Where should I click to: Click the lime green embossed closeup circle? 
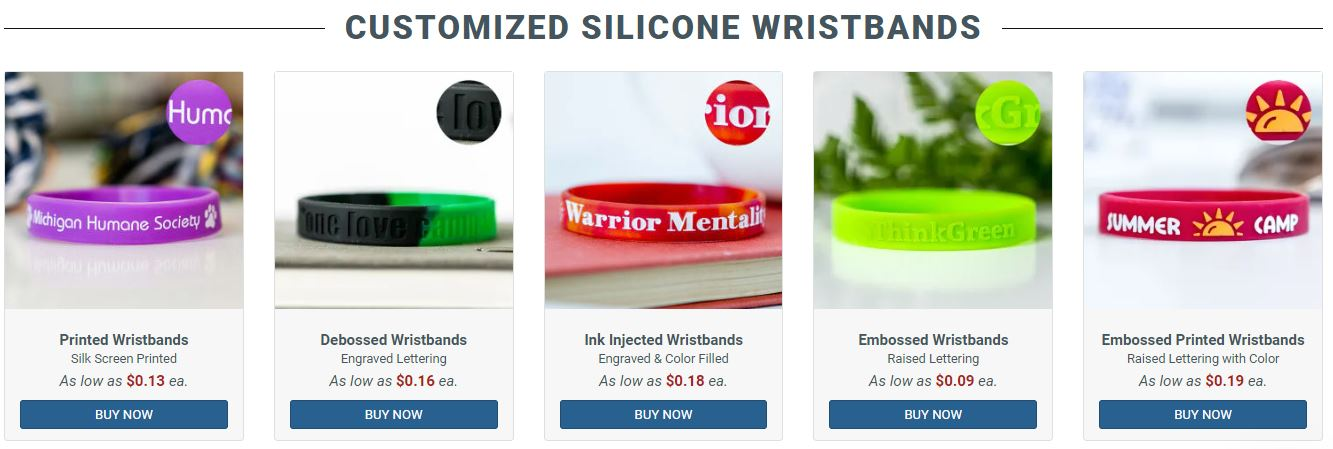coord(1007,112)
